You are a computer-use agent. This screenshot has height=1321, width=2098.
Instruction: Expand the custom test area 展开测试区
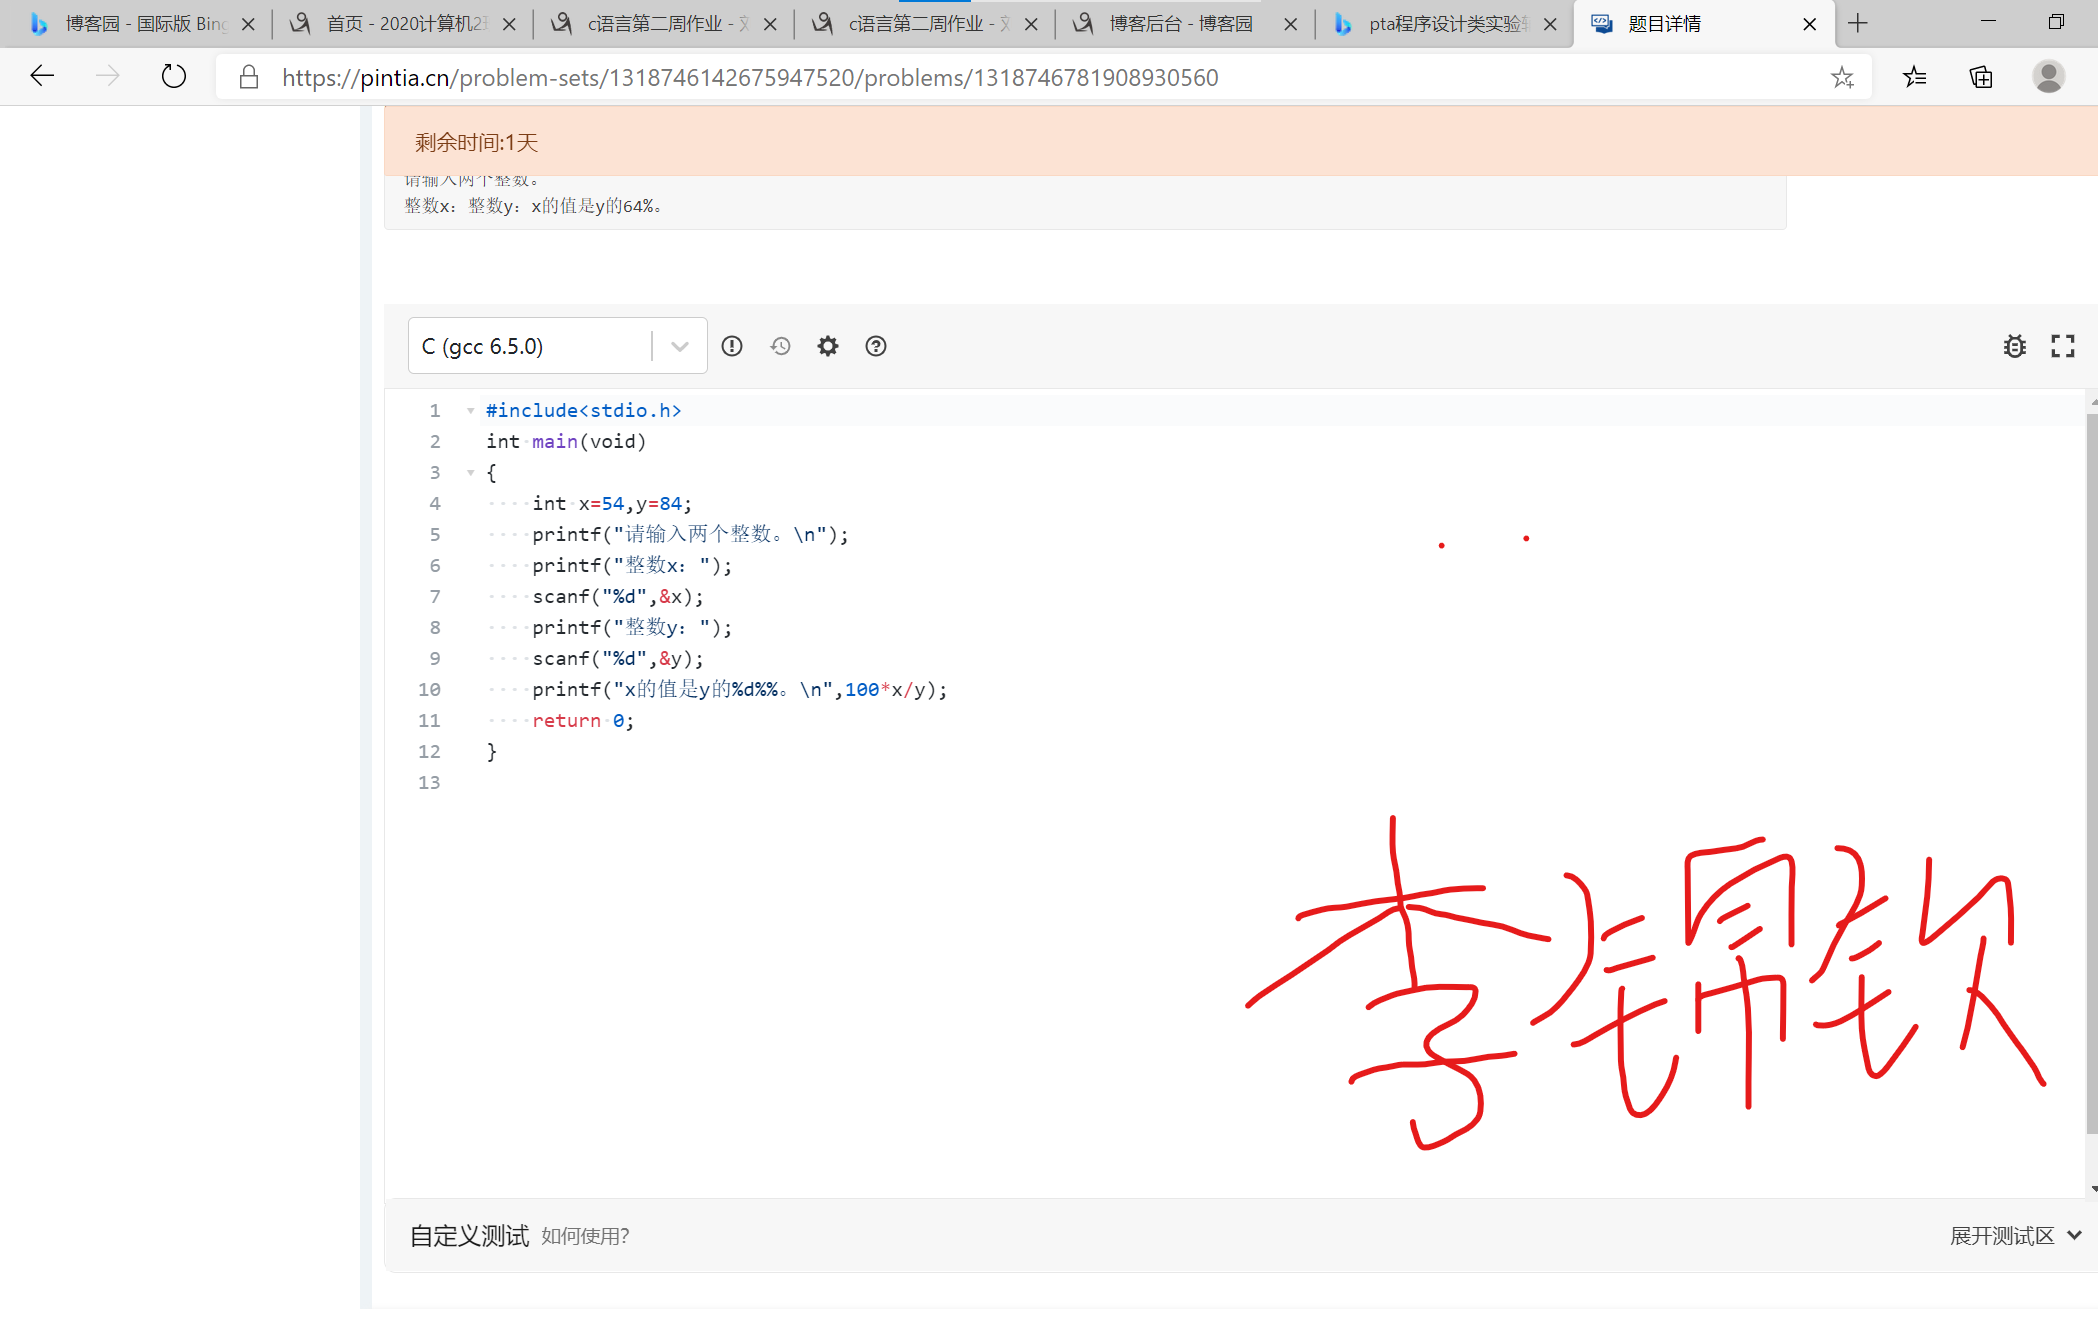[2014, 1236]
